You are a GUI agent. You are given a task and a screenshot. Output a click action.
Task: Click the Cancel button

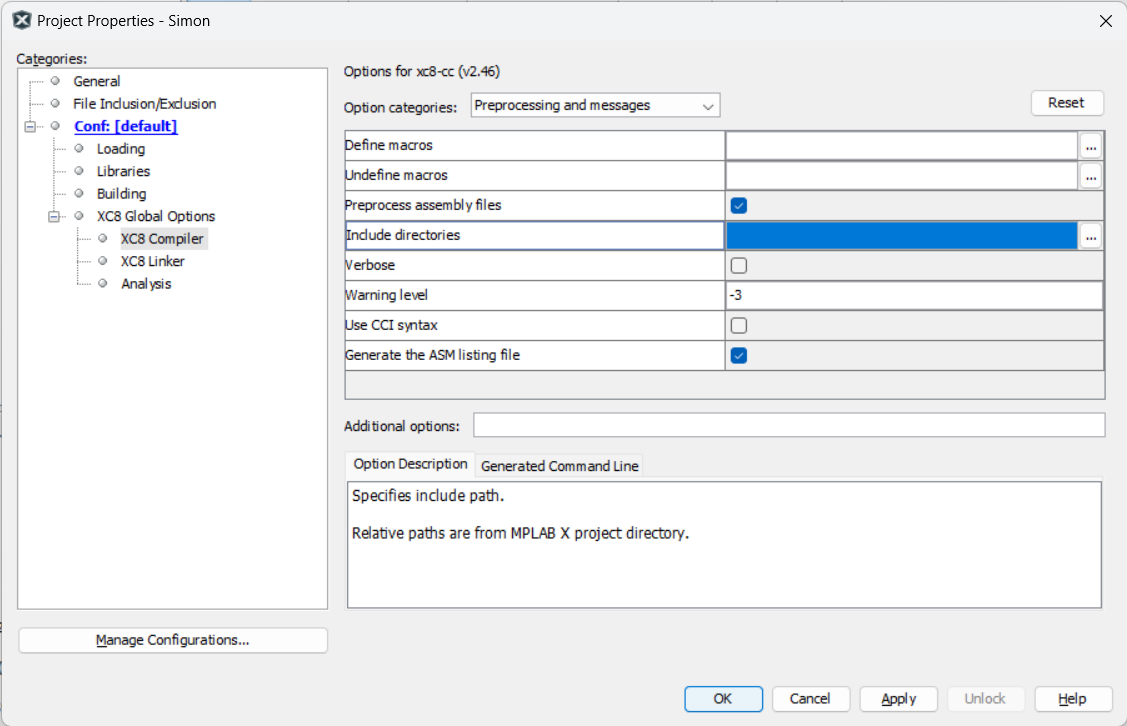click(810, 699)
